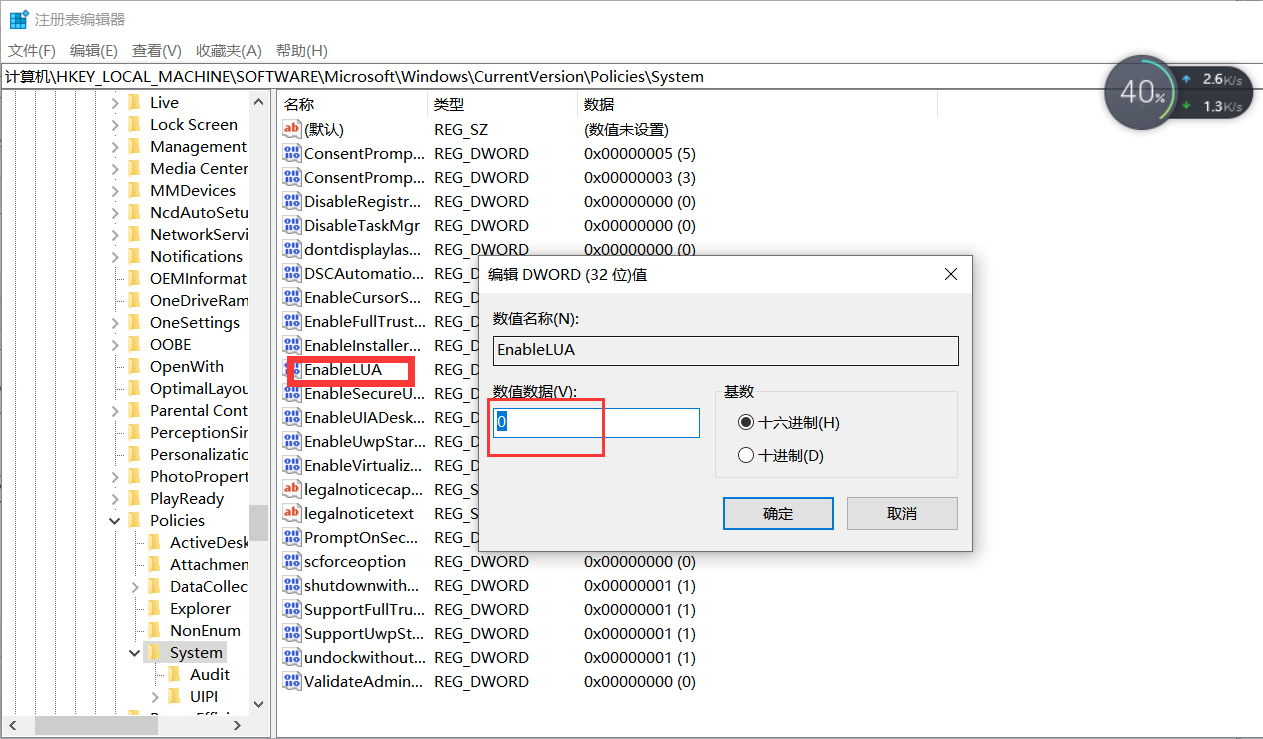This screenshot has height=739, width=1263.
Task: Click the EnableCursorS DWORD icon
Action: click(292, 297)
